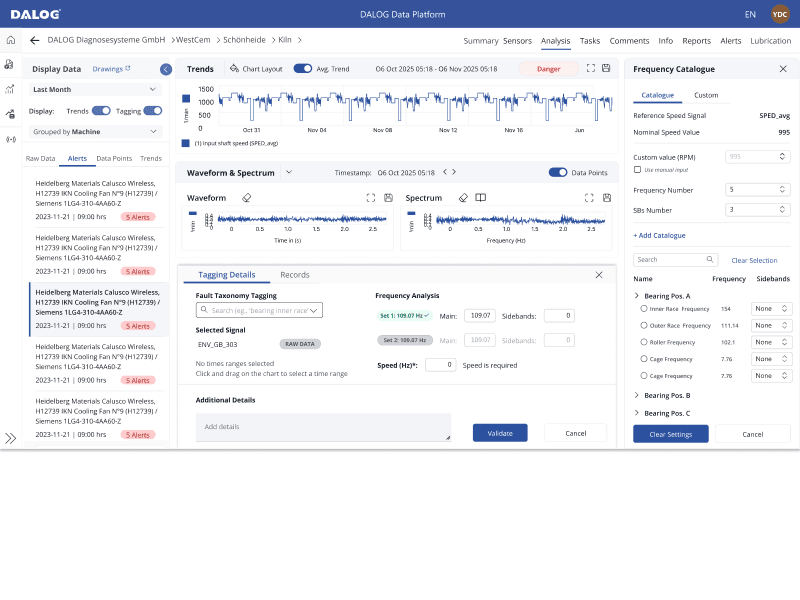
Task: Toggle the Tagging switch
Action: click(x=153, y=111)
